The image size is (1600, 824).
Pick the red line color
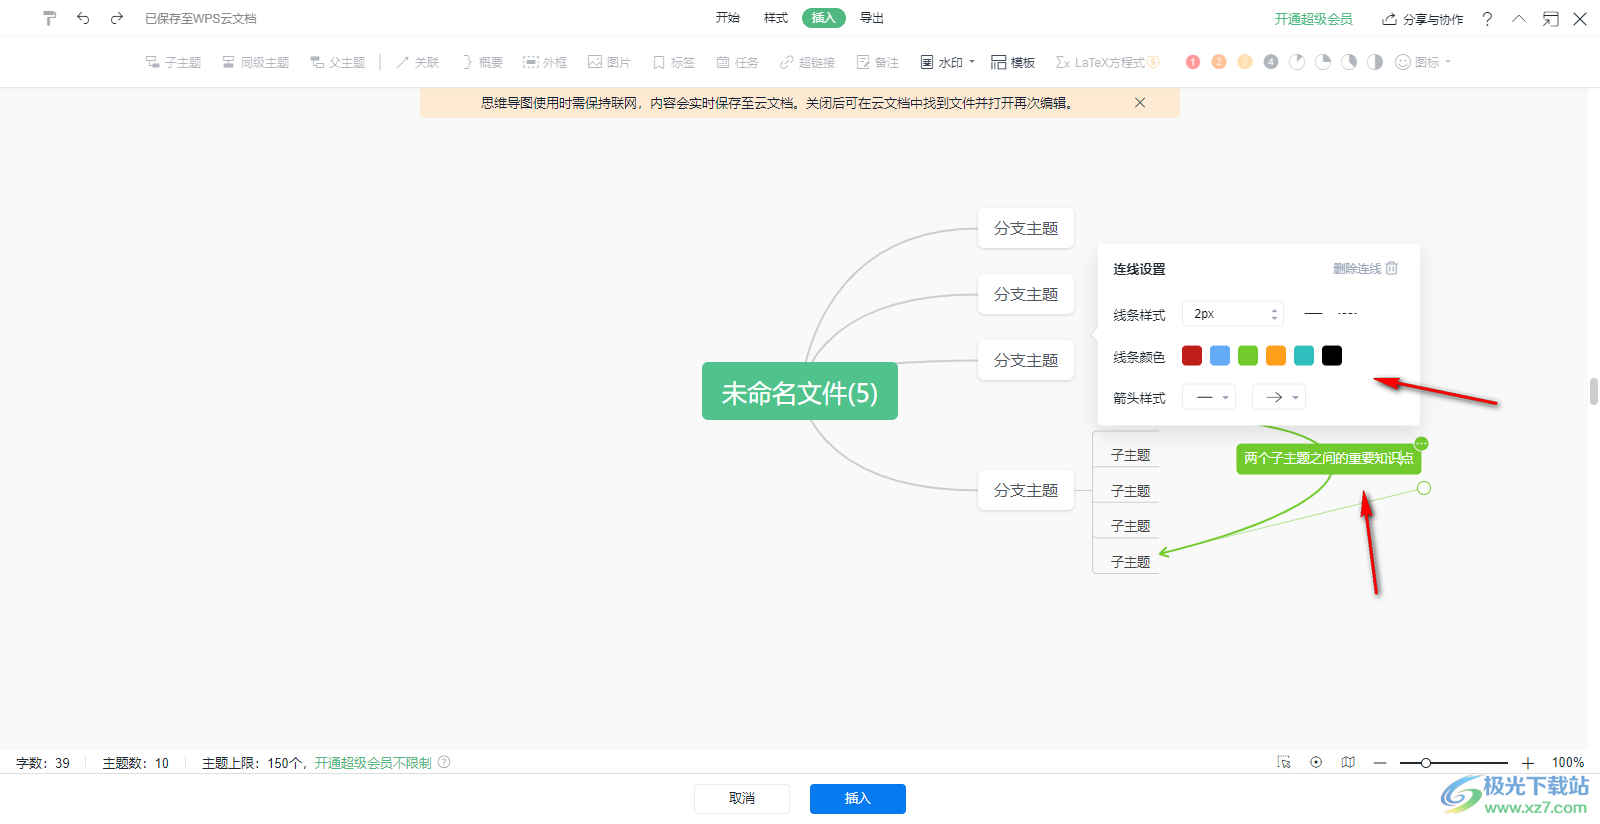coord(1192,356)
